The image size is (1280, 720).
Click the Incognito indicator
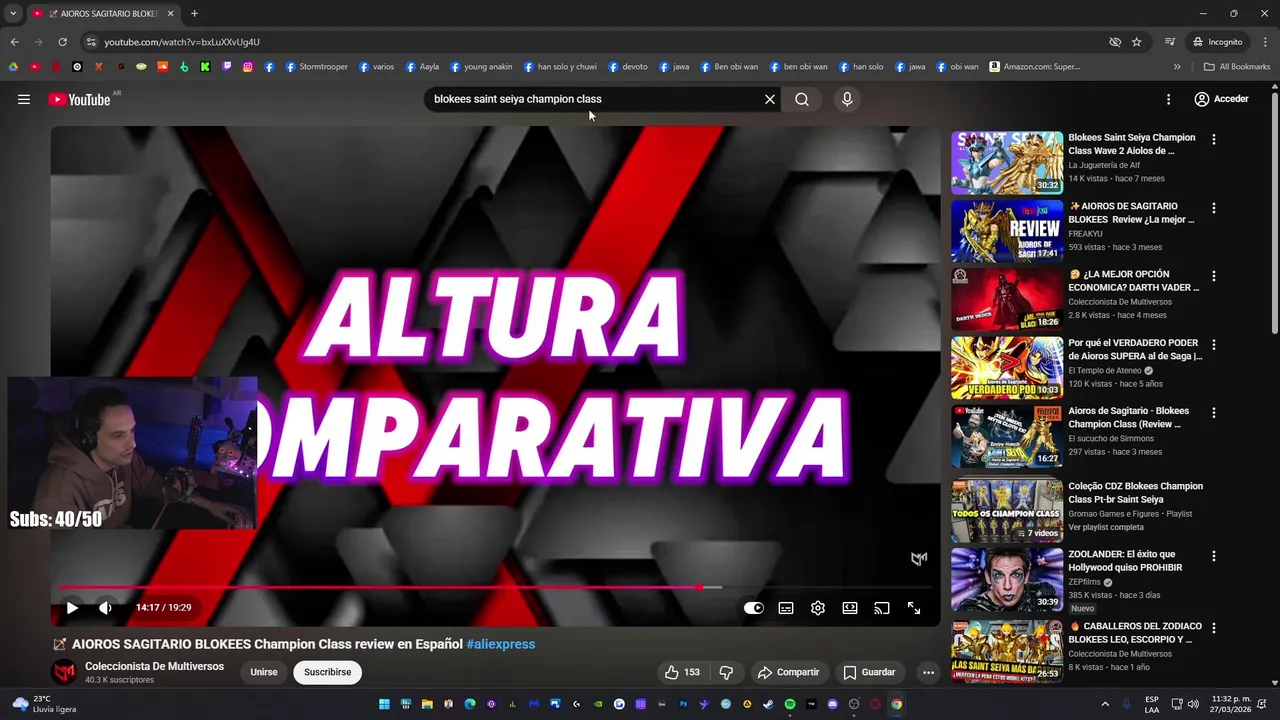(x=1218, y=42)
